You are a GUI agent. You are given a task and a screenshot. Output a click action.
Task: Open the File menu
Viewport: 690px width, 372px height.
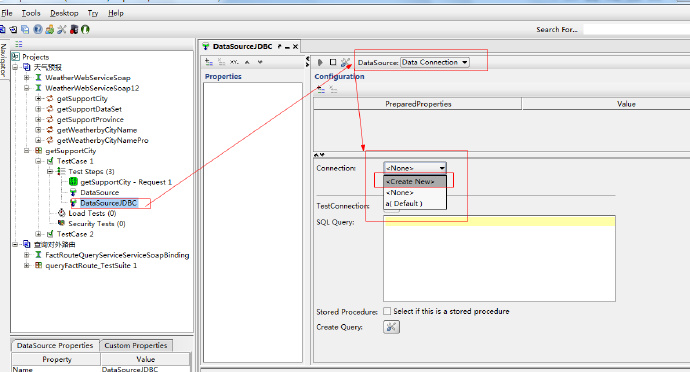coord(7,13)
